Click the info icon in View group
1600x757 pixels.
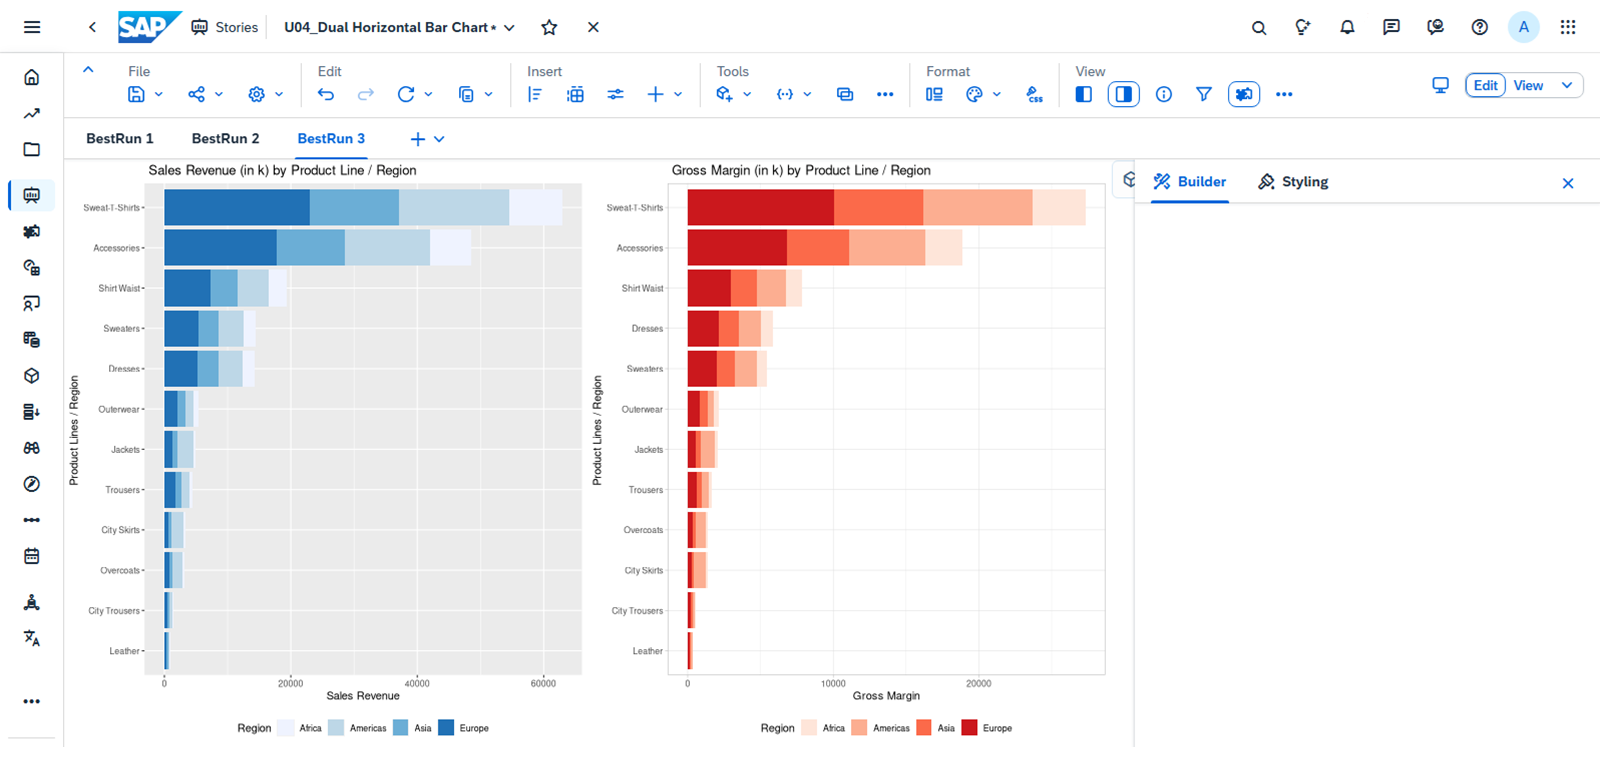click(1164, 94)
